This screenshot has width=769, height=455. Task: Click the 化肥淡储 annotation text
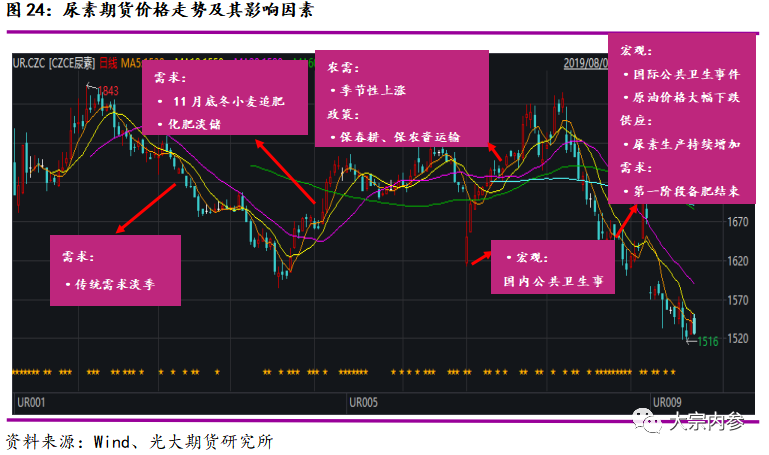click(195, 124)
